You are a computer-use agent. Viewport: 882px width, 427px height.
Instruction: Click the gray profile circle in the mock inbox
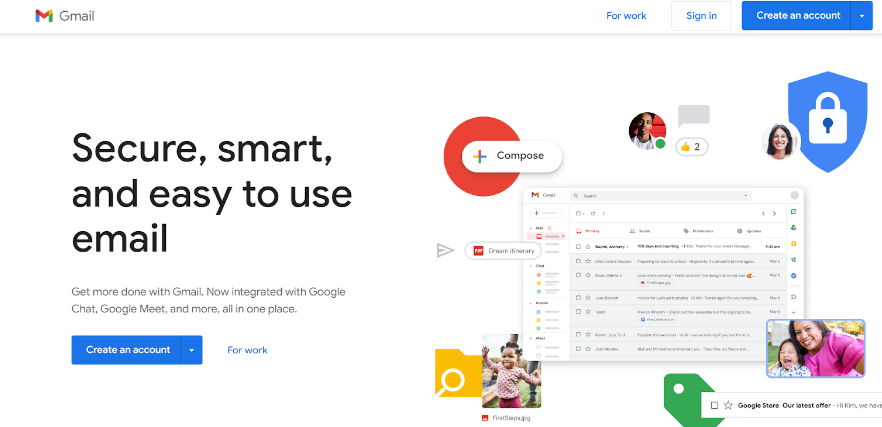[794, 195]
